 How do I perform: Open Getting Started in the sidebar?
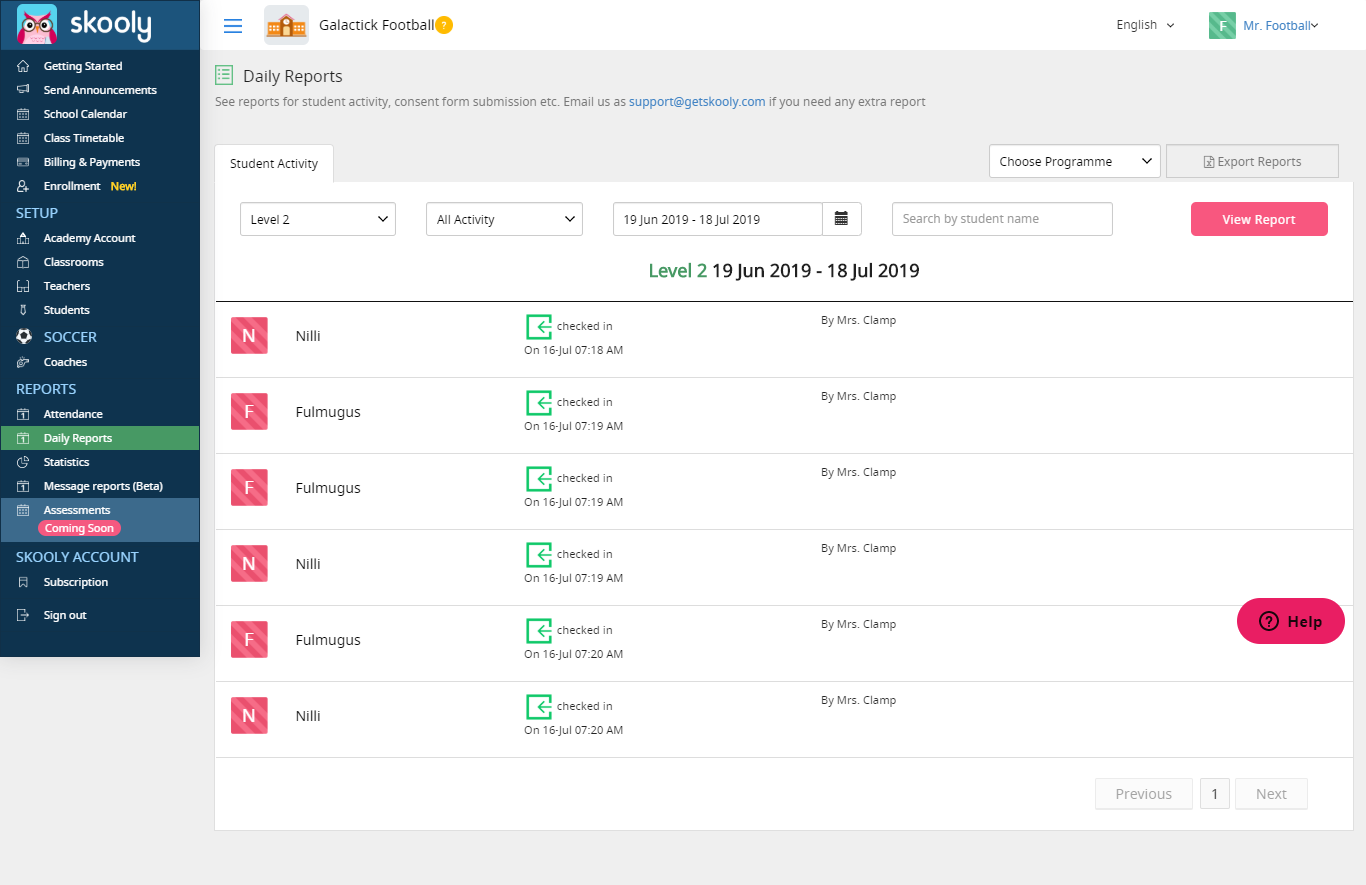[83, 66]
